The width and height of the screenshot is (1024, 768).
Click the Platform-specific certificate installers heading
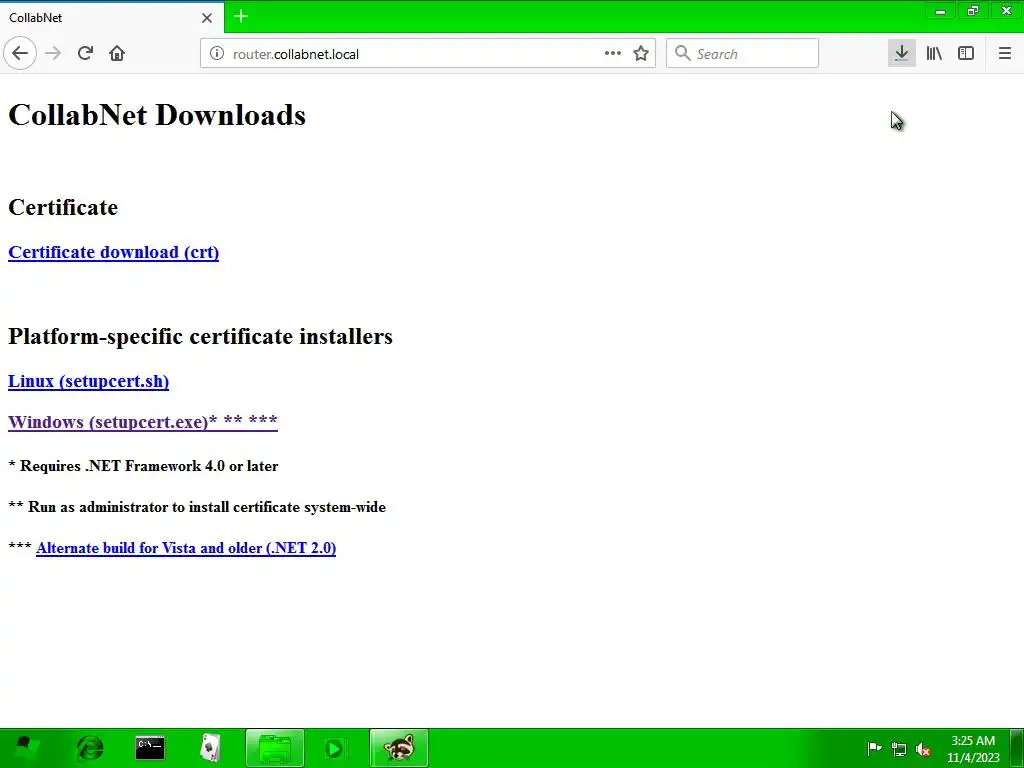(x=200, y=336)
